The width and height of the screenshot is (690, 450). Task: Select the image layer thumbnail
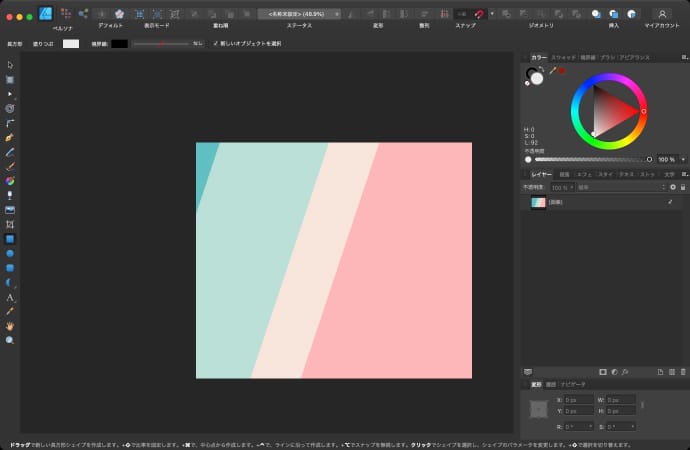(x=538, y=202)
